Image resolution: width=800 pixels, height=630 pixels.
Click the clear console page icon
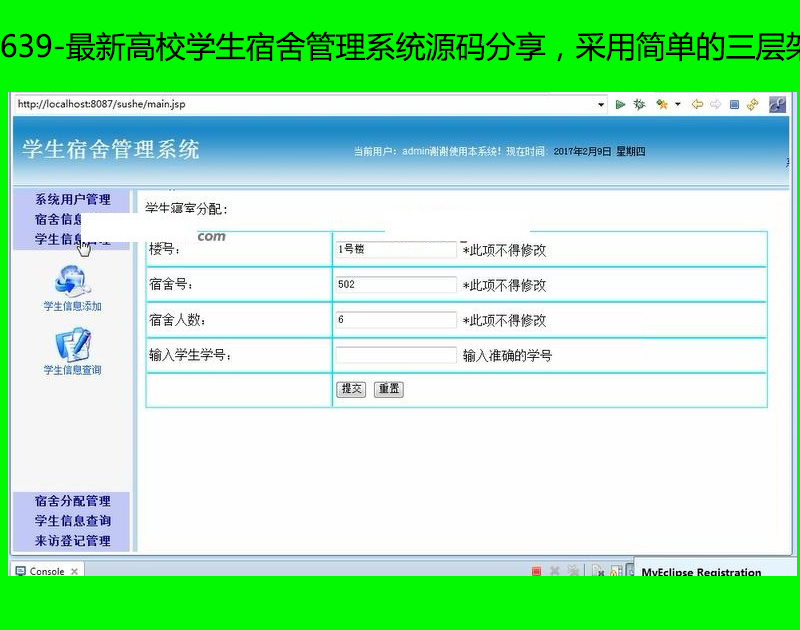point(598,571)
